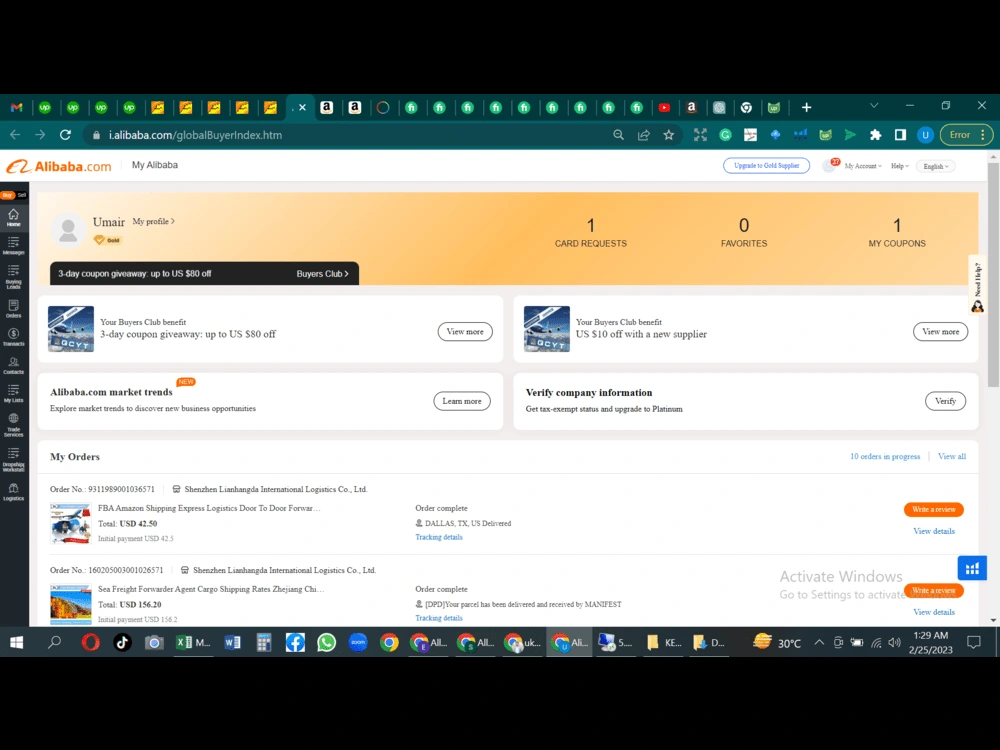Open Messages in the sidebar
Screen dimensions: 1000x750
[13, 246]
